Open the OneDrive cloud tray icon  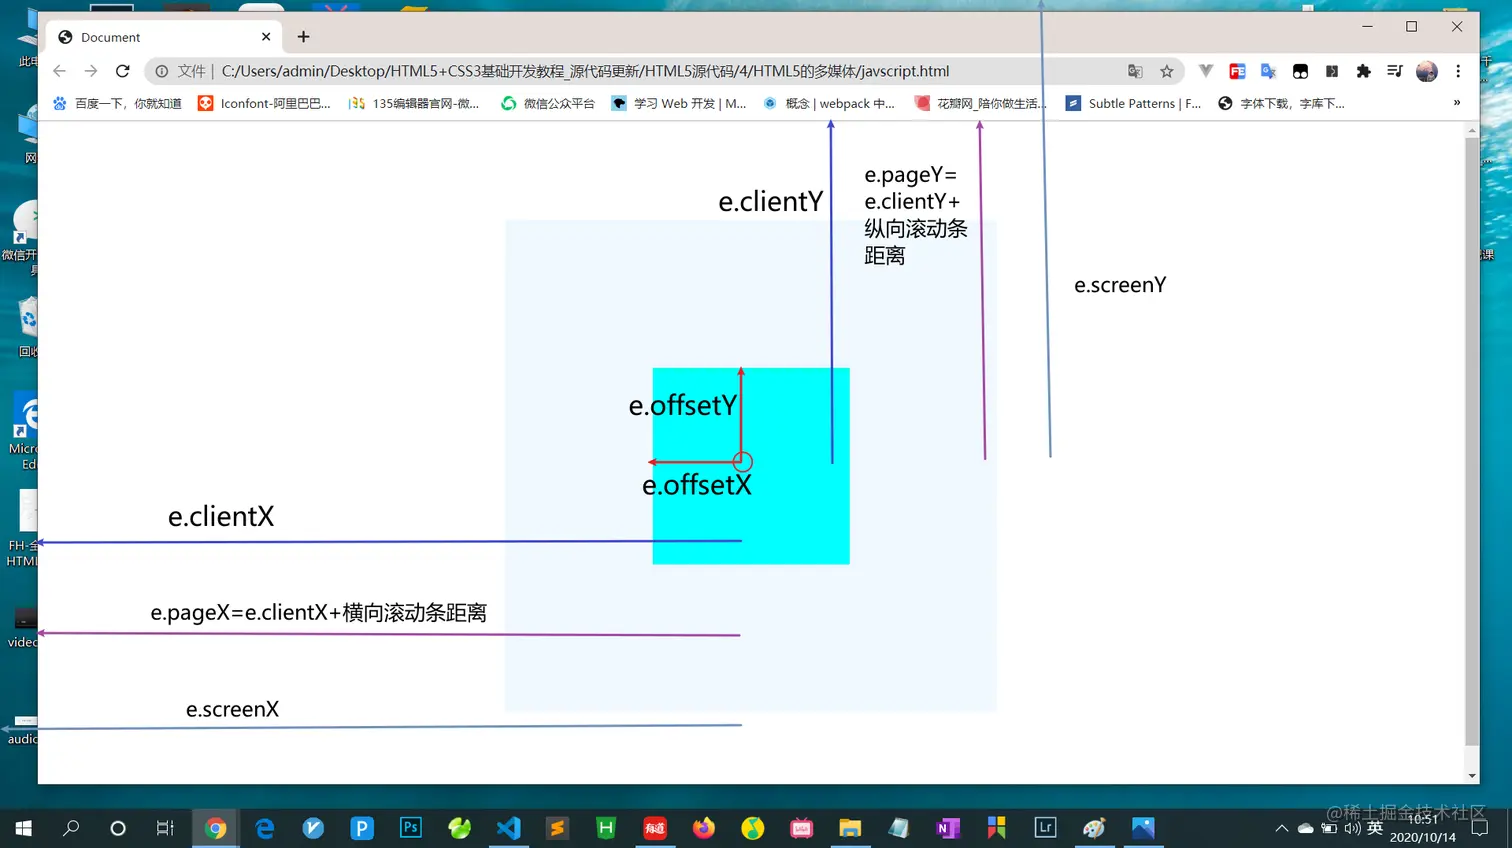click(1305, 828)
